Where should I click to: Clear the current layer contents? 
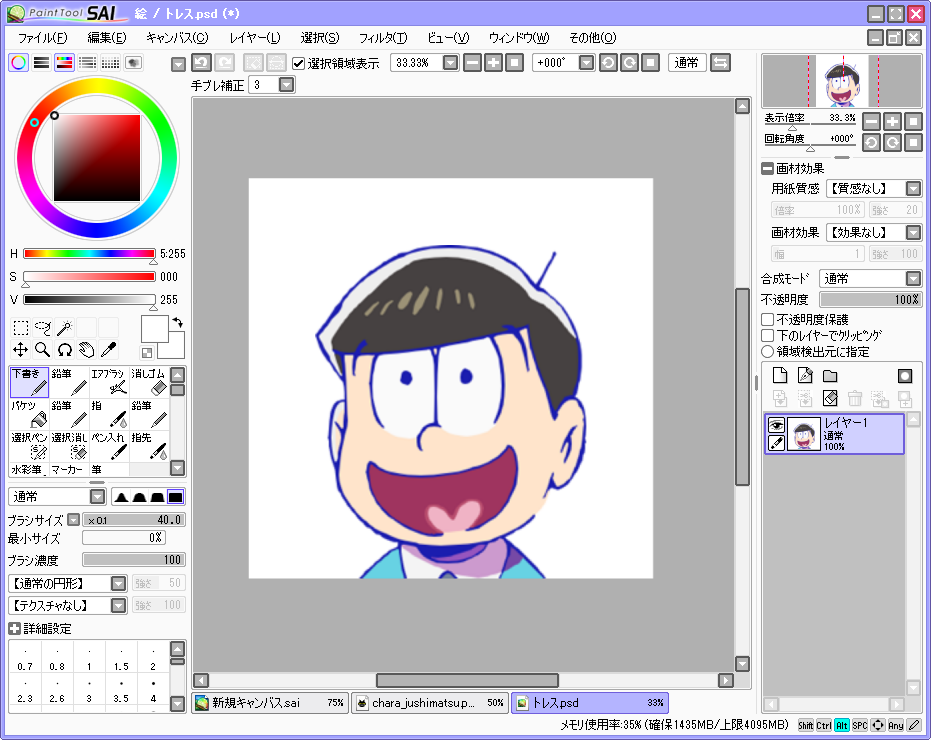[830, 398]
